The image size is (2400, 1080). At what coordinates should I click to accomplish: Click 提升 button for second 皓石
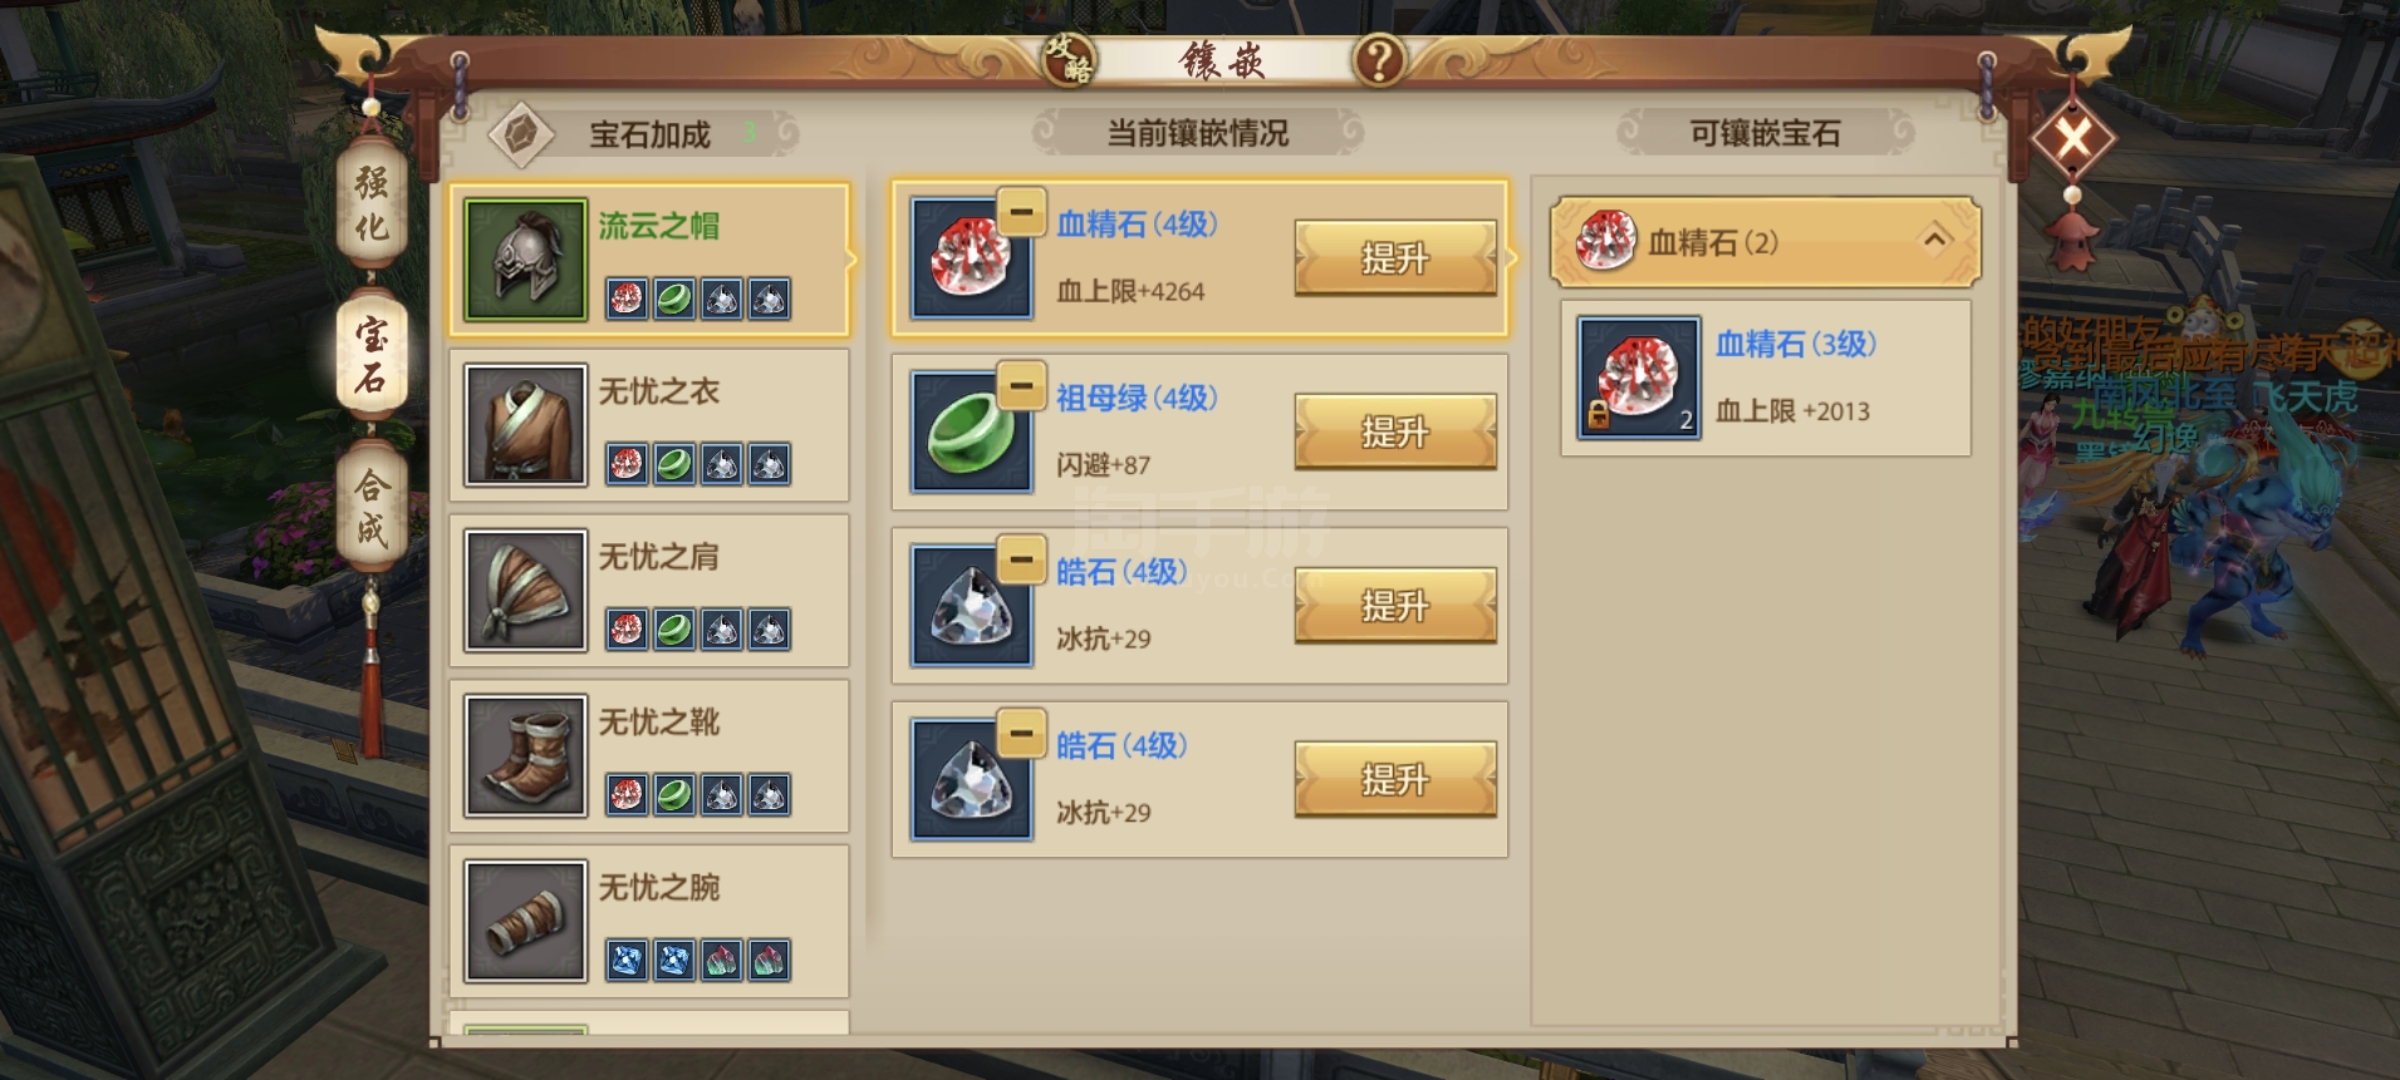[x=1395, y=779]
